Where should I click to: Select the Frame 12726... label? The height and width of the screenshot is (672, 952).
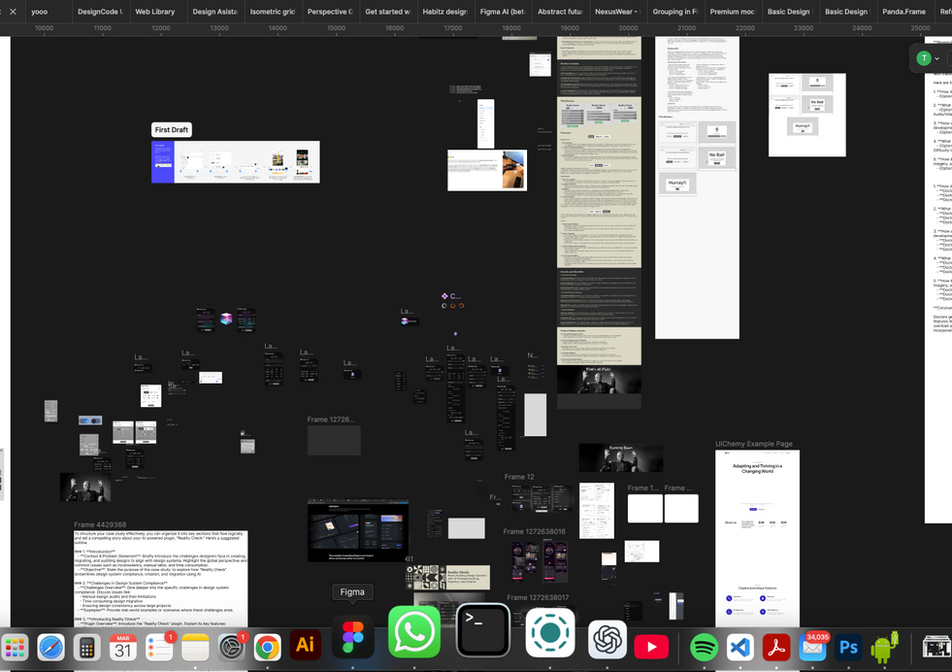click(331, 419)
